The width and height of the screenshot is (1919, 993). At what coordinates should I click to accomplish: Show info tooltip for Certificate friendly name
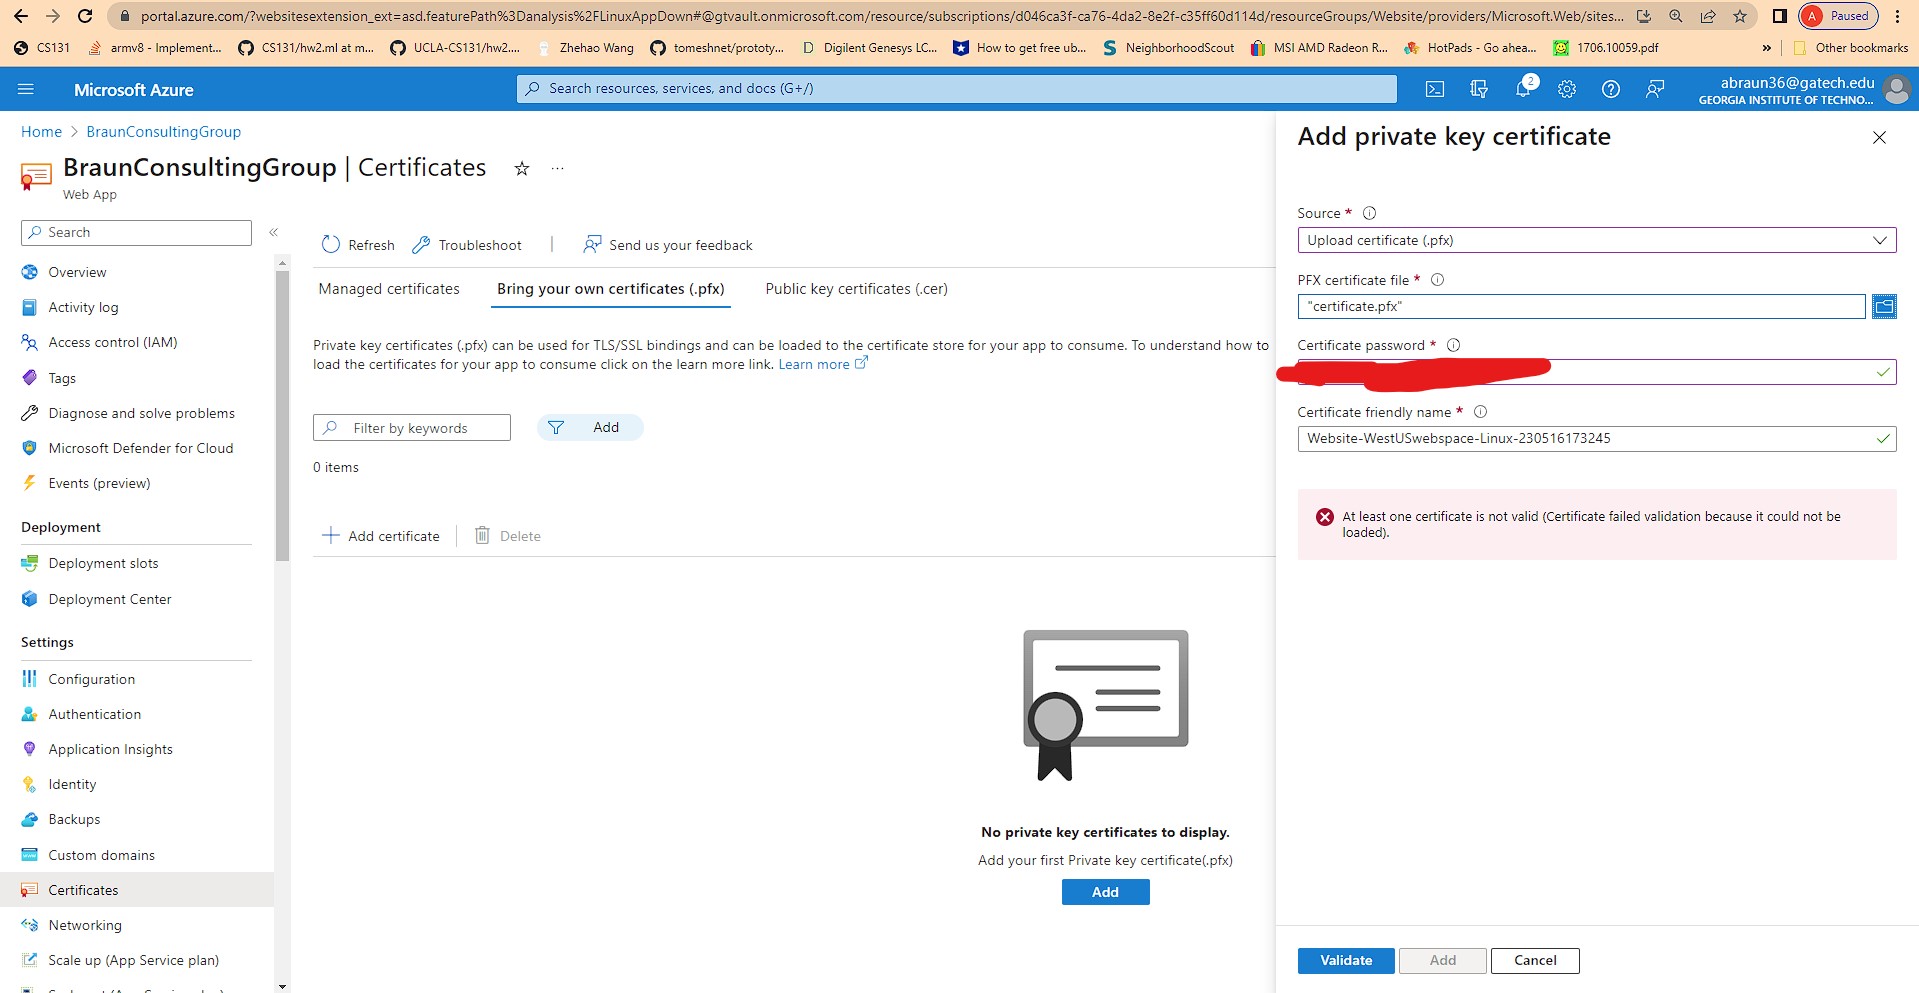click(1480, 412)
